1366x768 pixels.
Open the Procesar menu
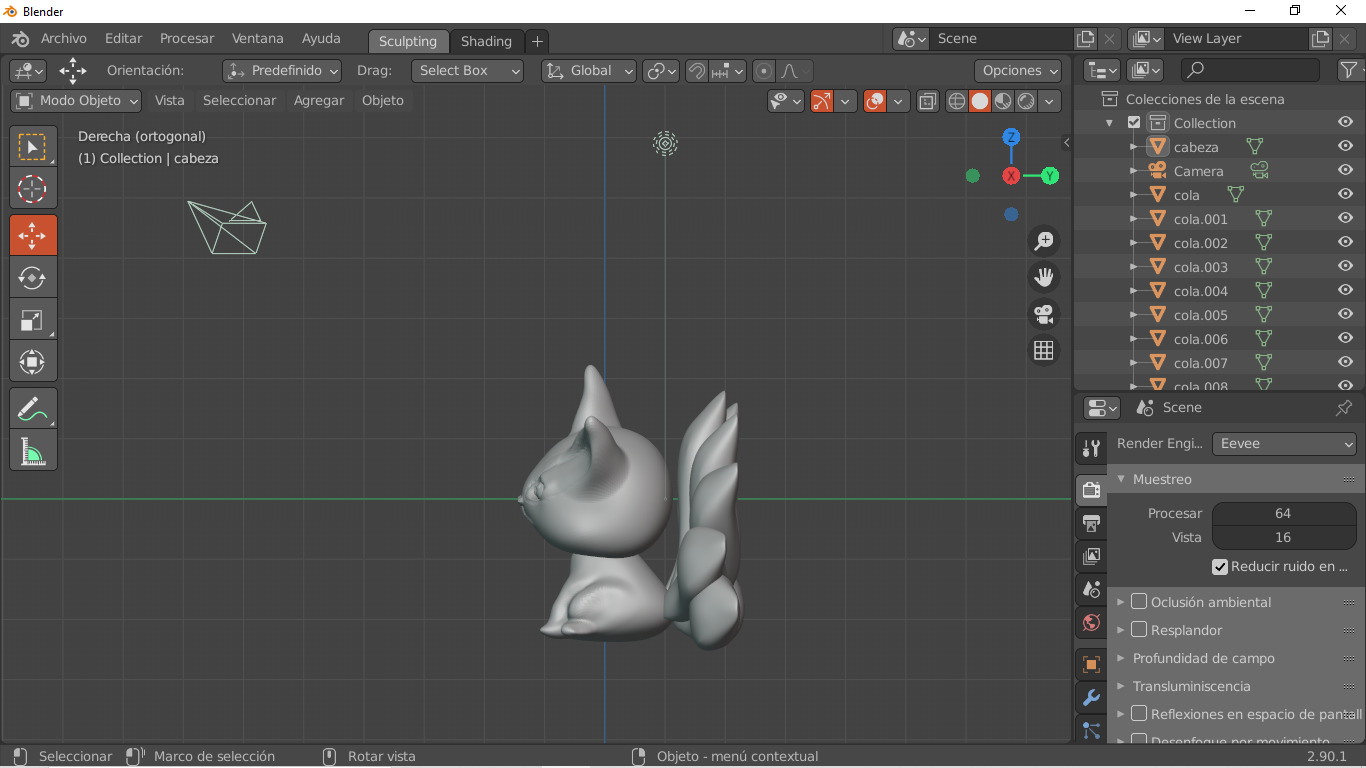pyautogui.click(x=187, y=39)
